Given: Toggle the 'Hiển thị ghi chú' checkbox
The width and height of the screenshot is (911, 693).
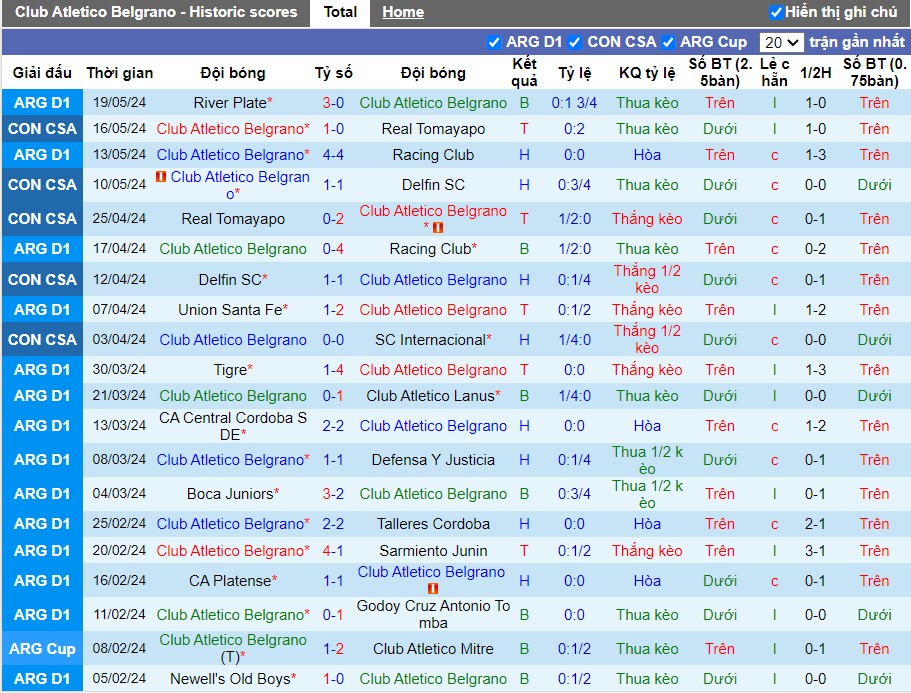Looking at the screenshot, I should (776, 12).
